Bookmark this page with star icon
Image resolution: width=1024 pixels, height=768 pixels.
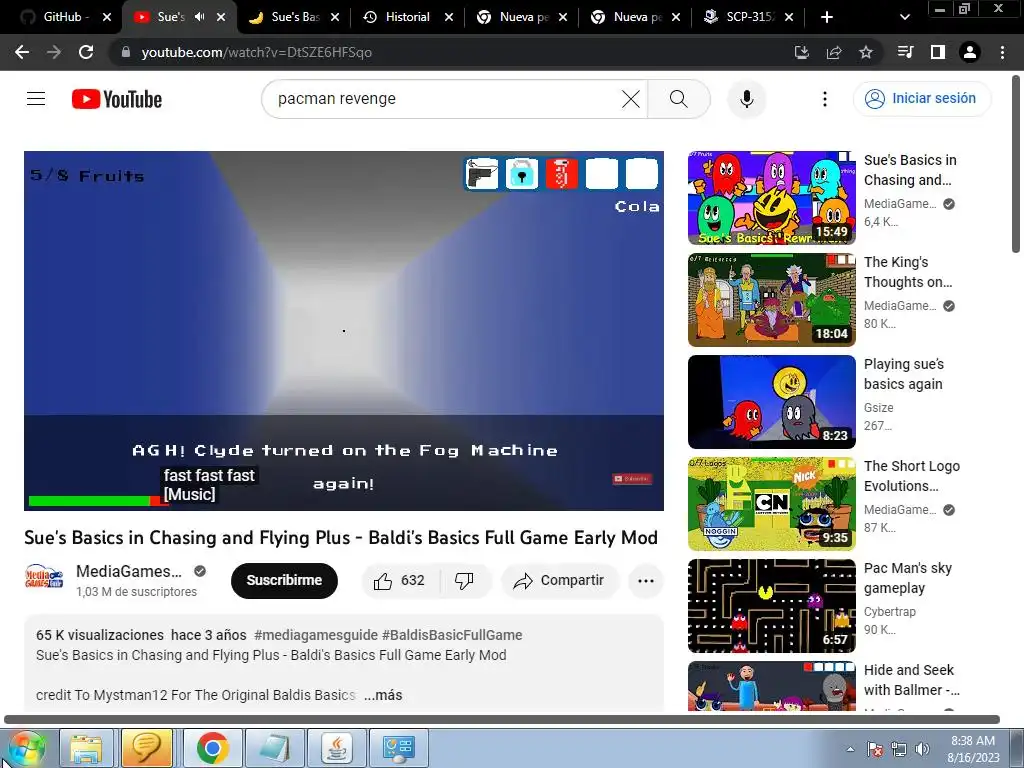click(866, 52)
